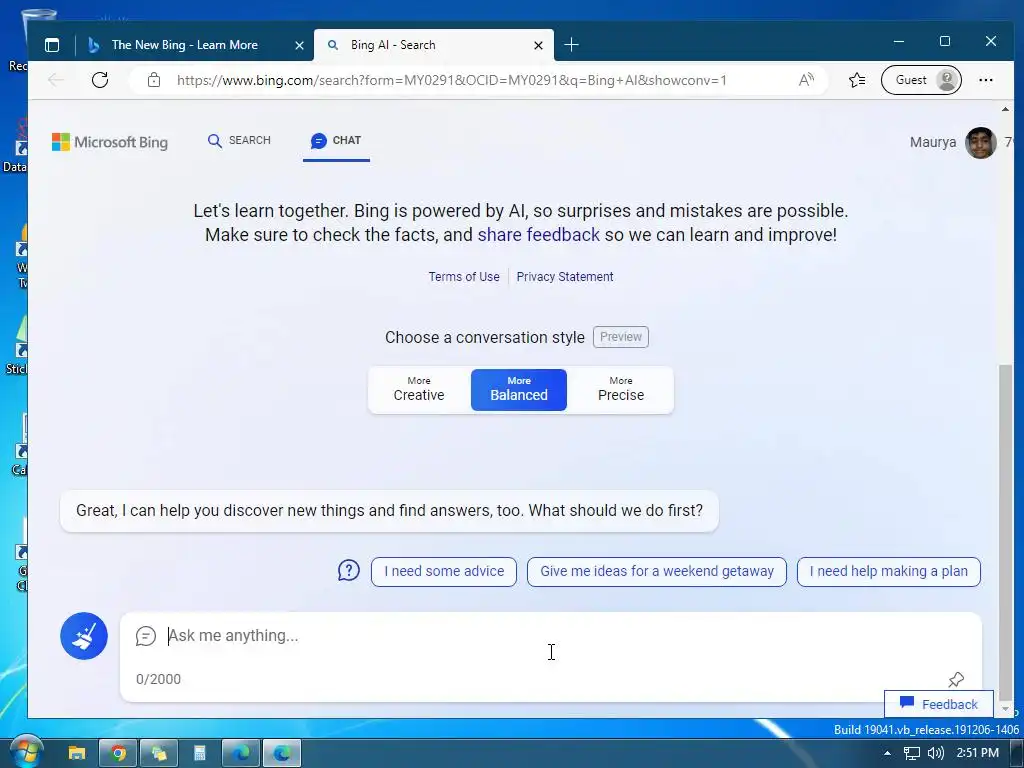Viewport: 1024px width, 768px height.
Task: Switch to The New Bing - Learn More tab
Action: point(184,45)
